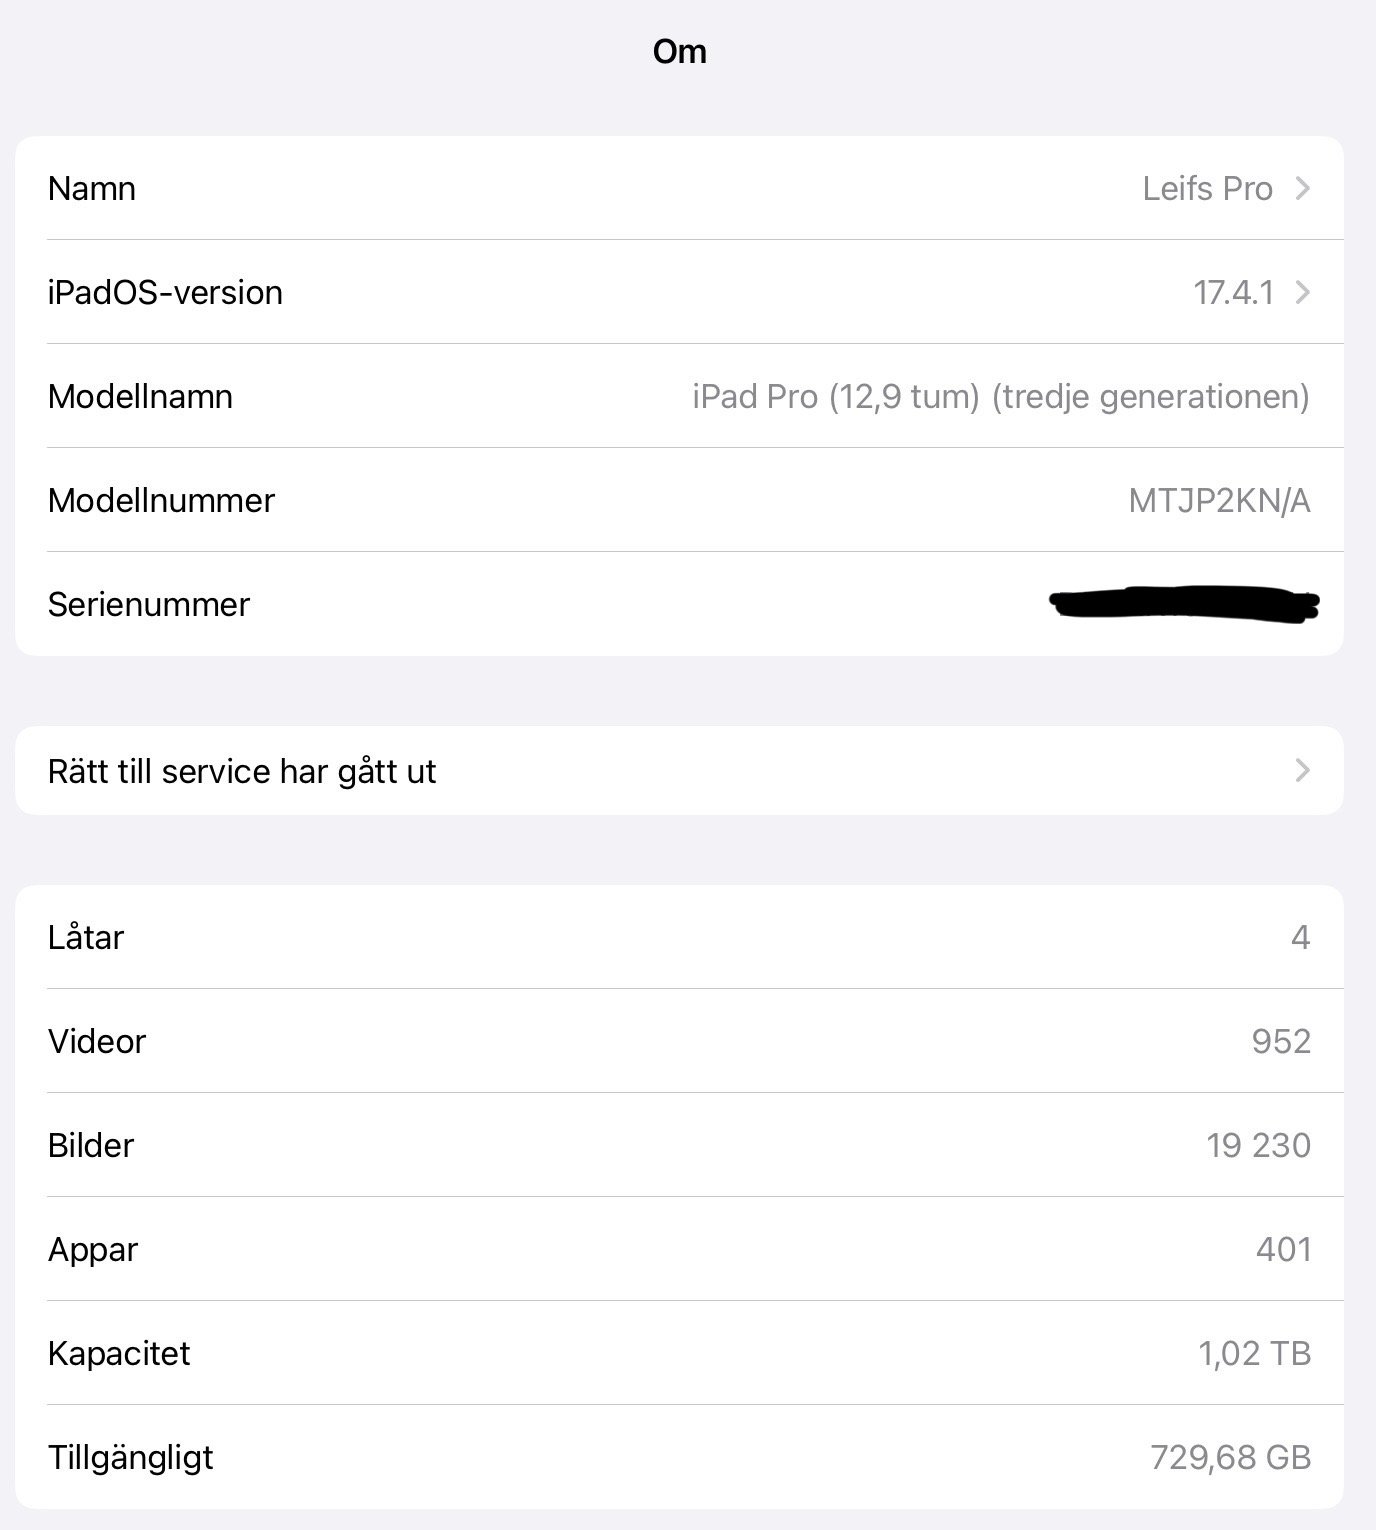The width and height of the screenshot is (1376, 1530).
Task: Select the Låtar row
Action: pos(679,937)
